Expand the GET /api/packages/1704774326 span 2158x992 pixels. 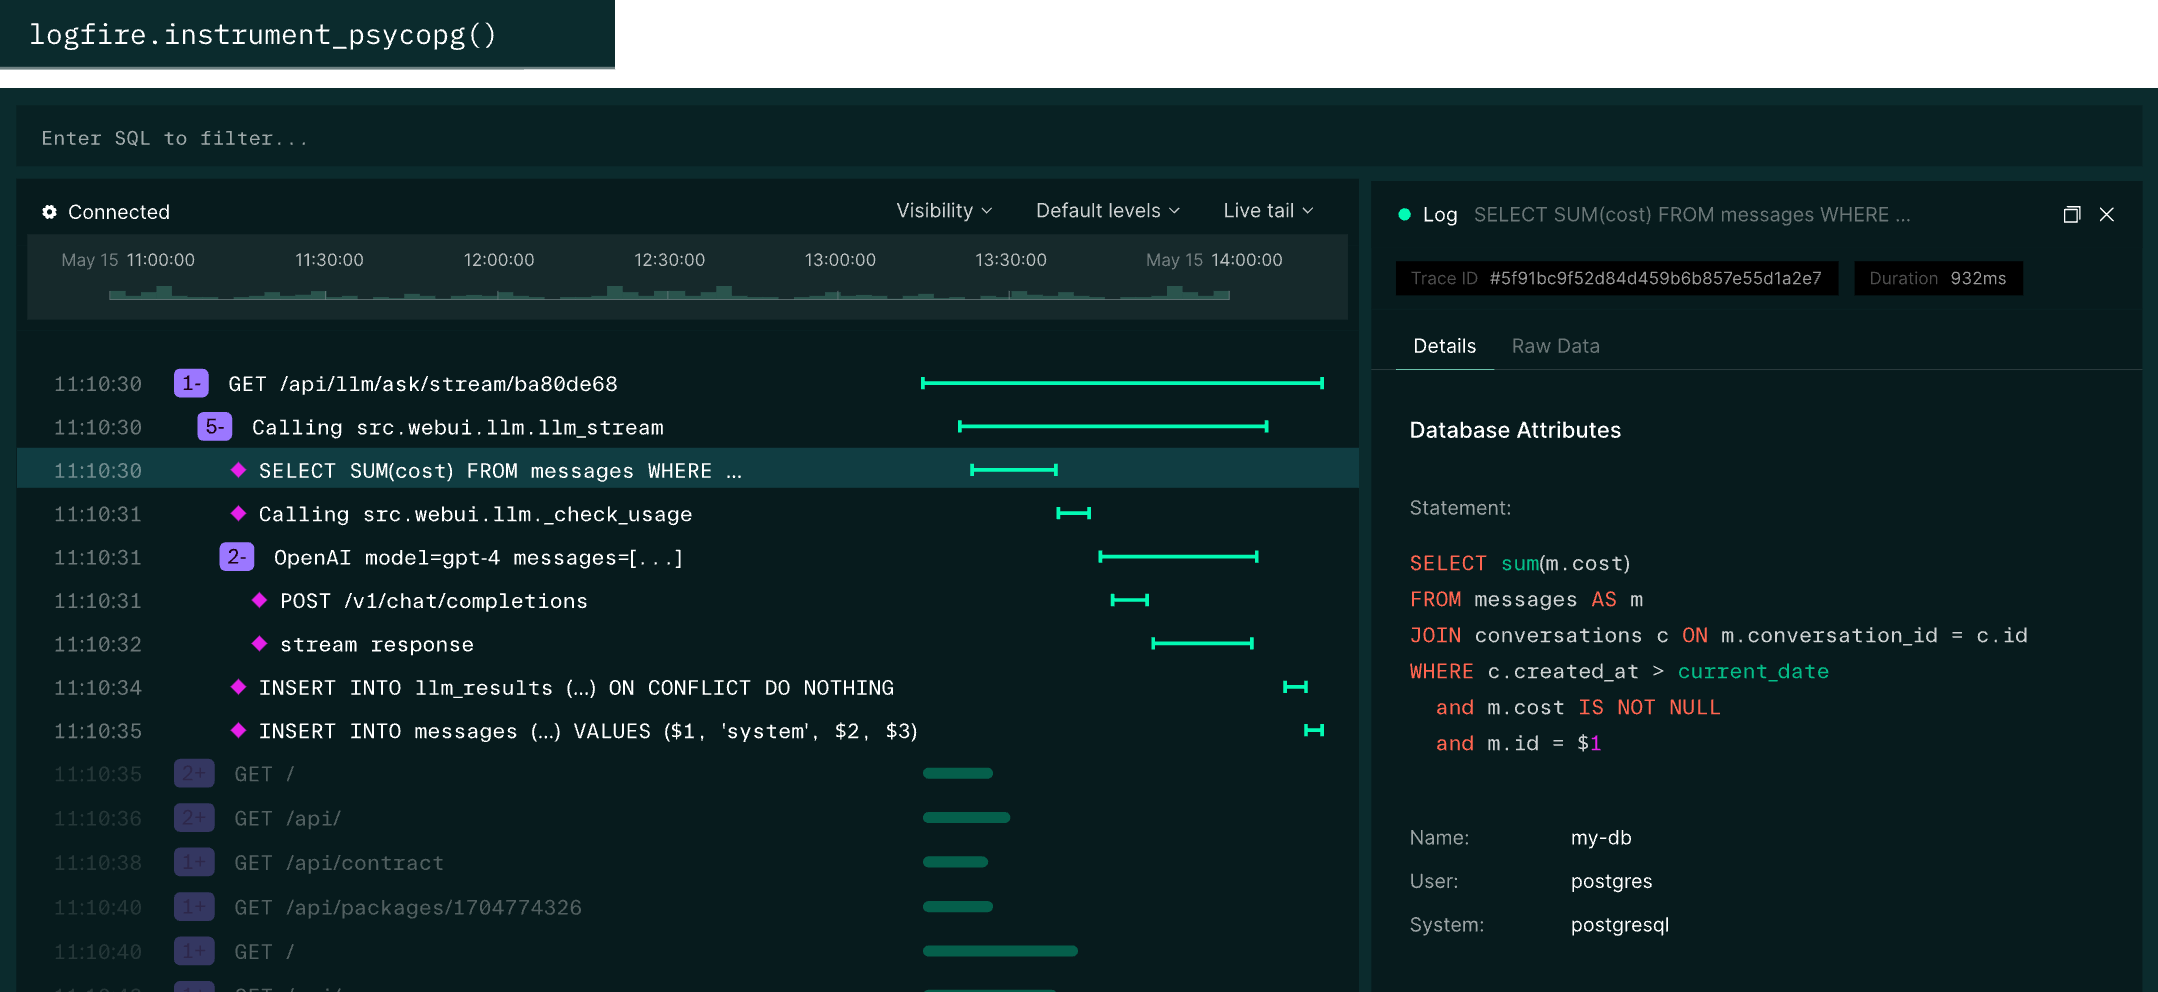[194, 906]
